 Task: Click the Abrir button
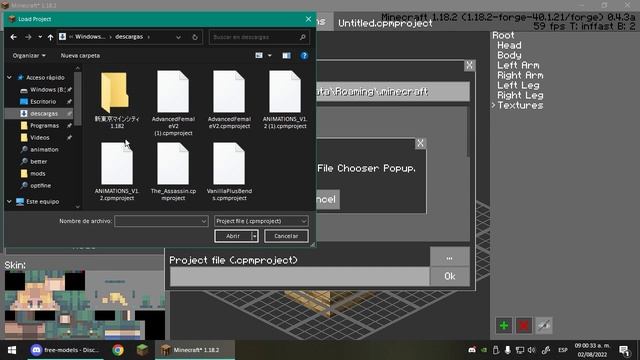click(x=233, y=236)
